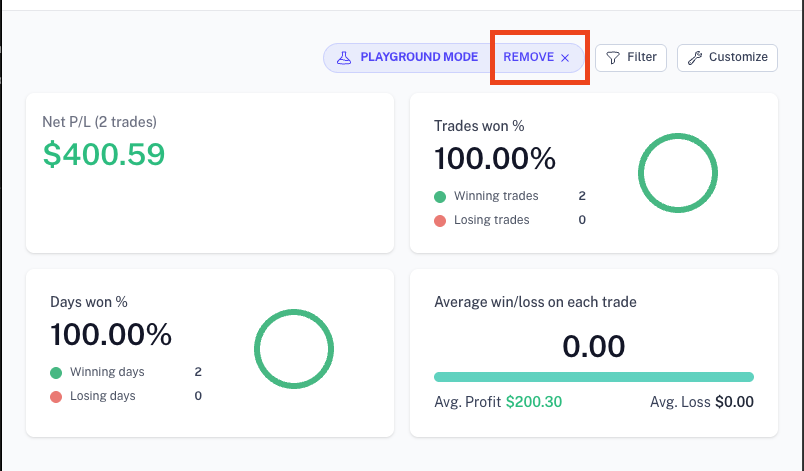Click the Losing trades label
Viewport: 804px width, 471px height.
(x=491, y=220)
